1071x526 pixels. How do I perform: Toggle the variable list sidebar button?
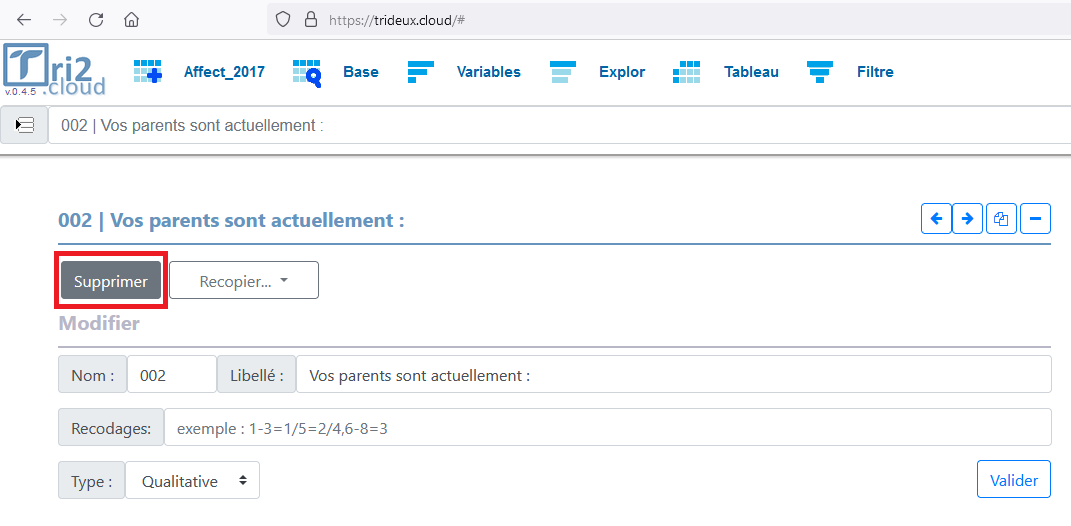click(25, 125)
